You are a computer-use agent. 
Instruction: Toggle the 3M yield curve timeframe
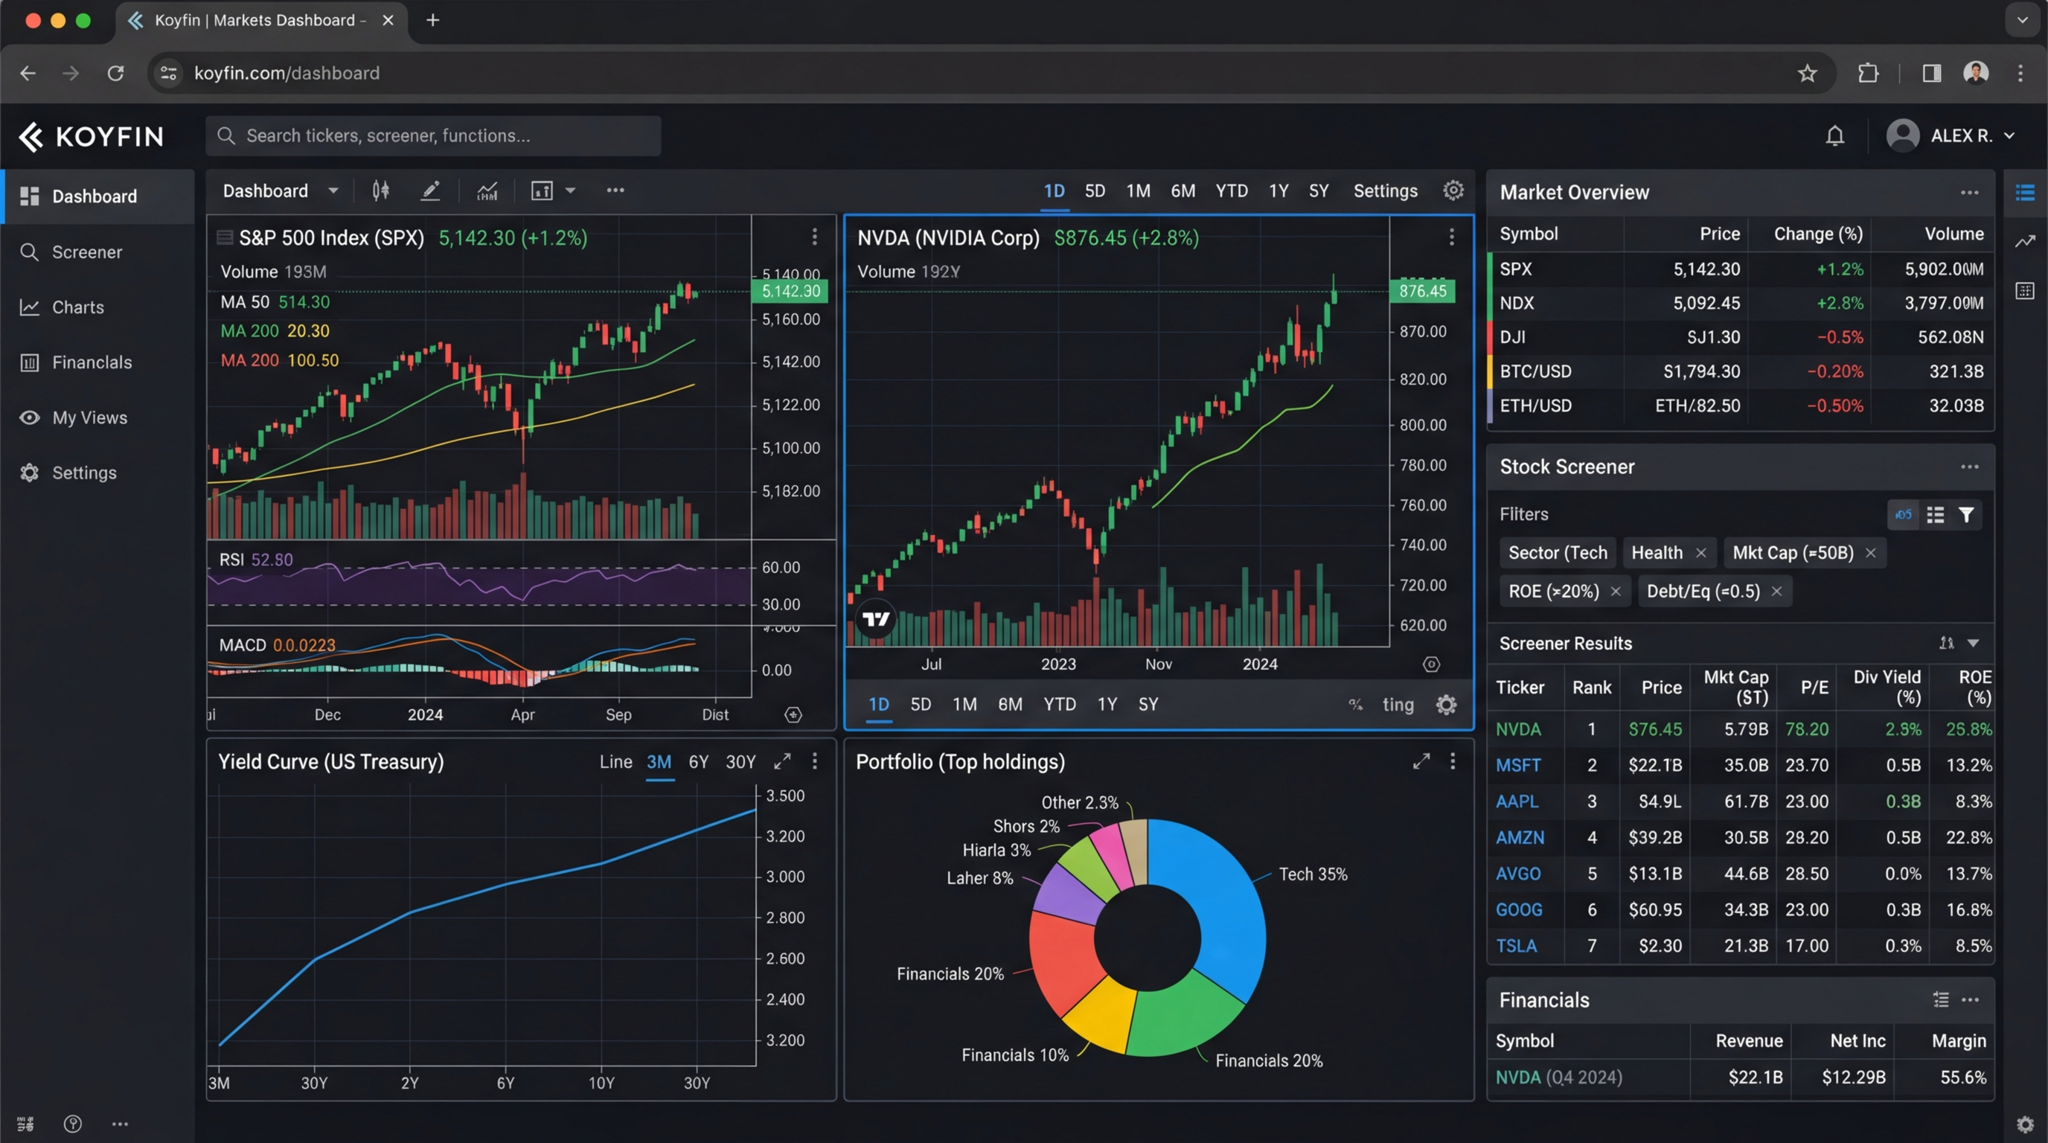(x=658, y=762)
